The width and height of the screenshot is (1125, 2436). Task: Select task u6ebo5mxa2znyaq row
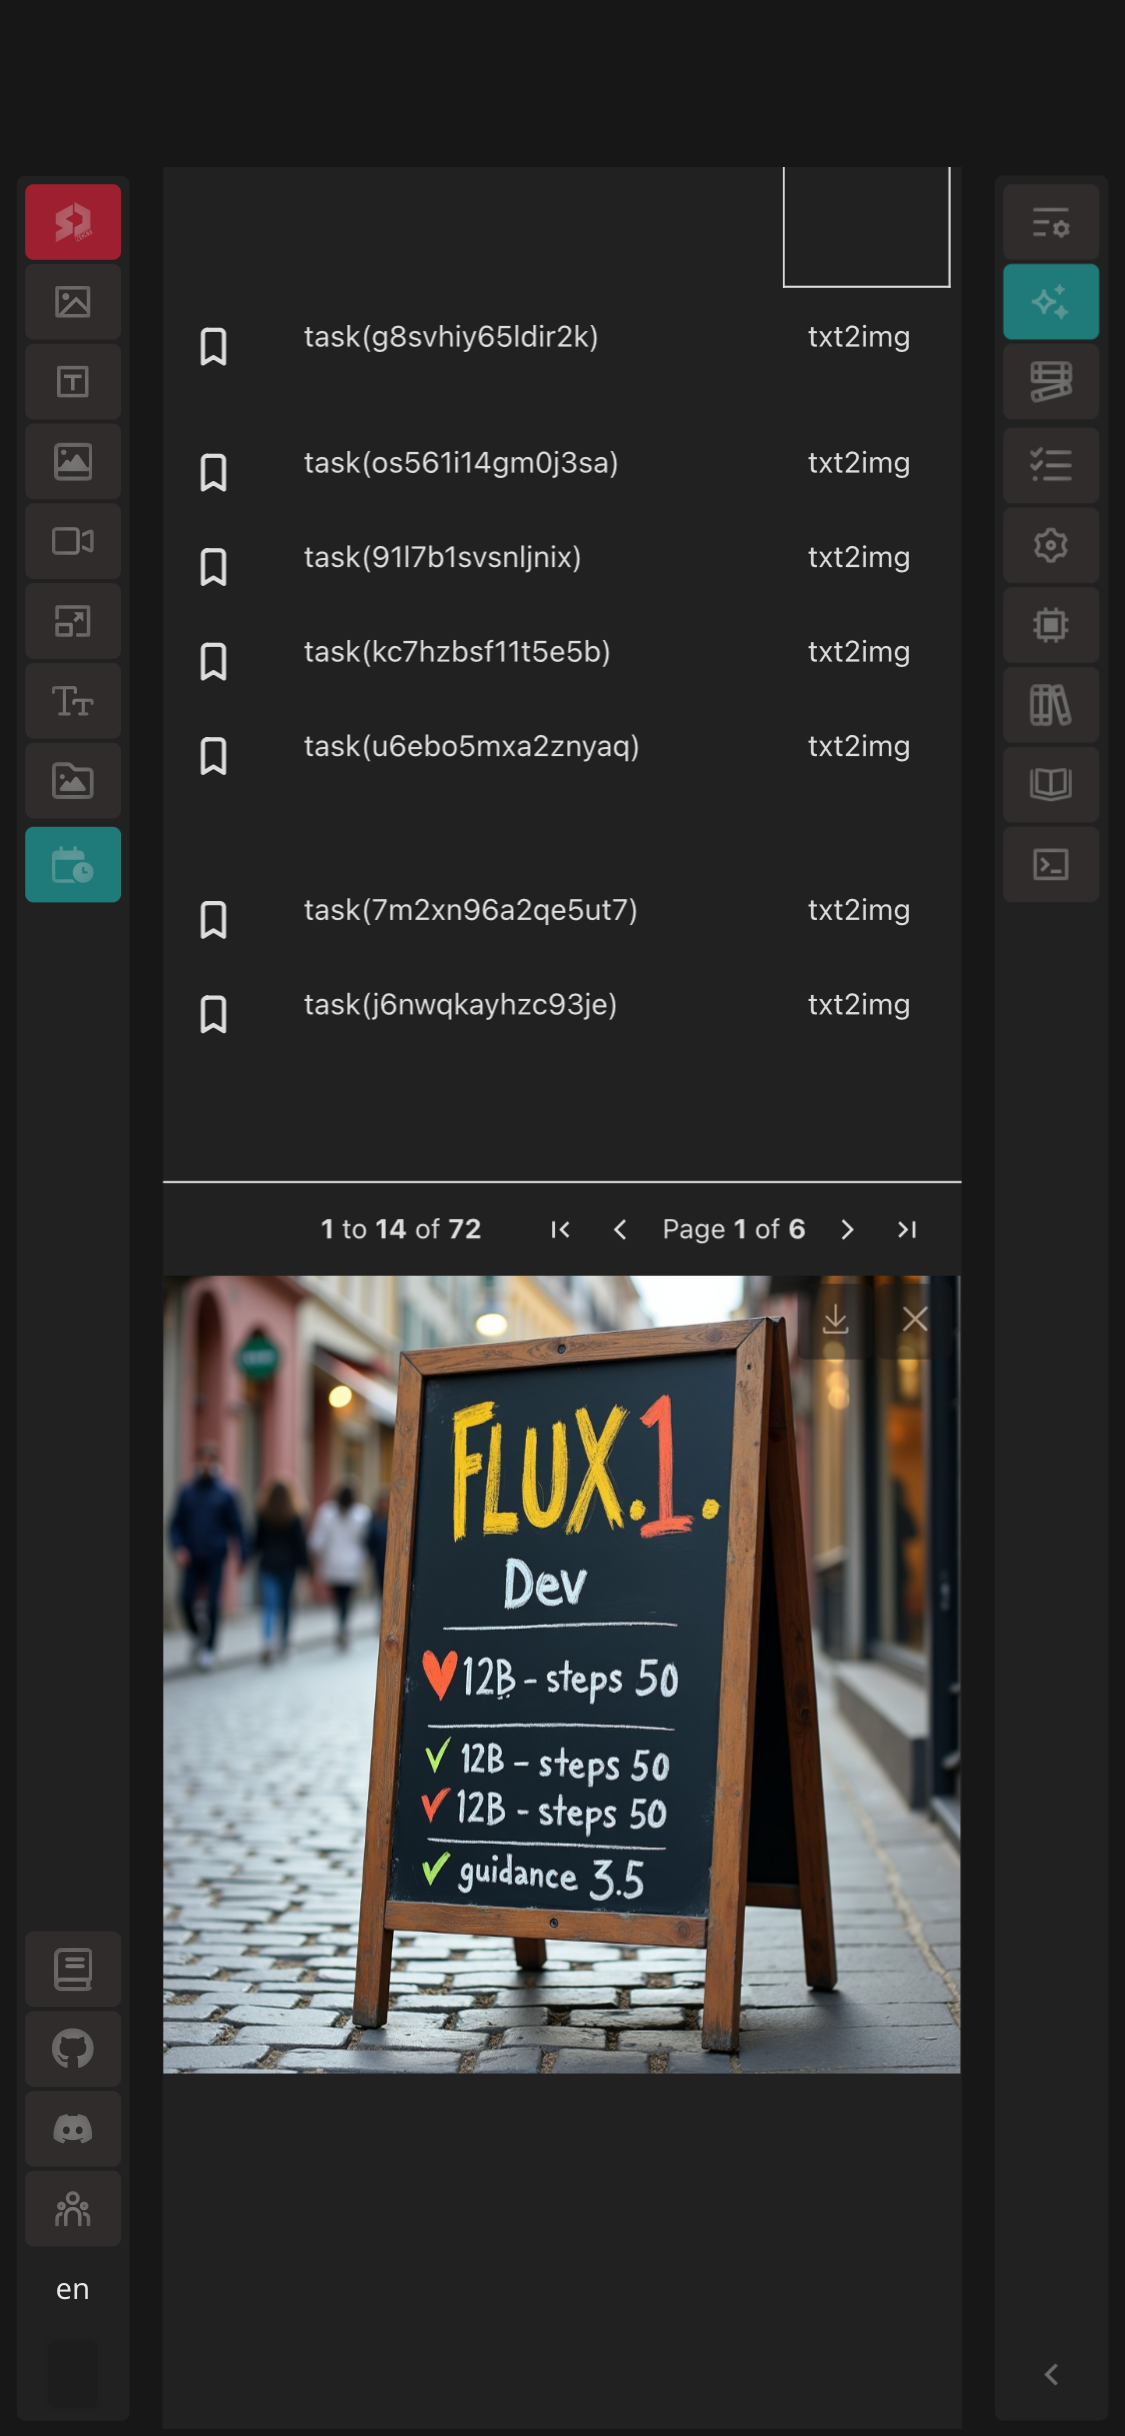(x=471, y=746)
